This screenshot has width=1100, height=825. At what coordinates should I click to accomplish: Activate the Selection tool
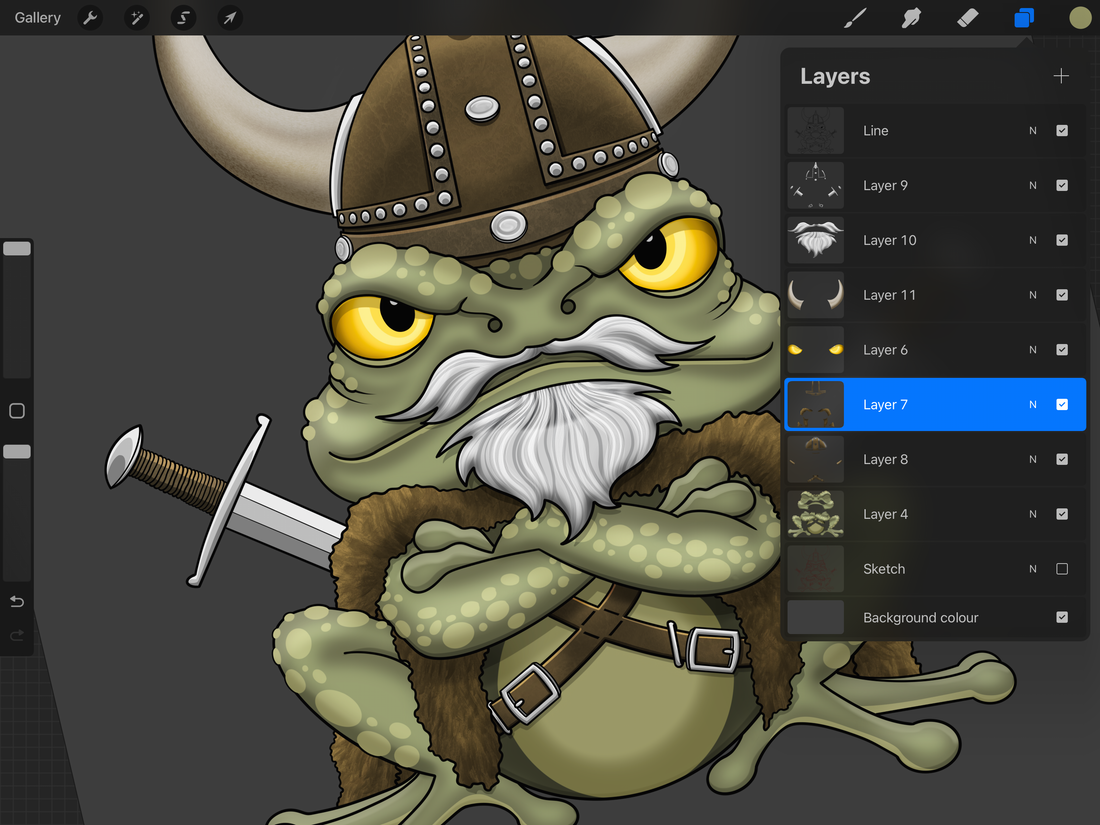(x=183, y=18)
